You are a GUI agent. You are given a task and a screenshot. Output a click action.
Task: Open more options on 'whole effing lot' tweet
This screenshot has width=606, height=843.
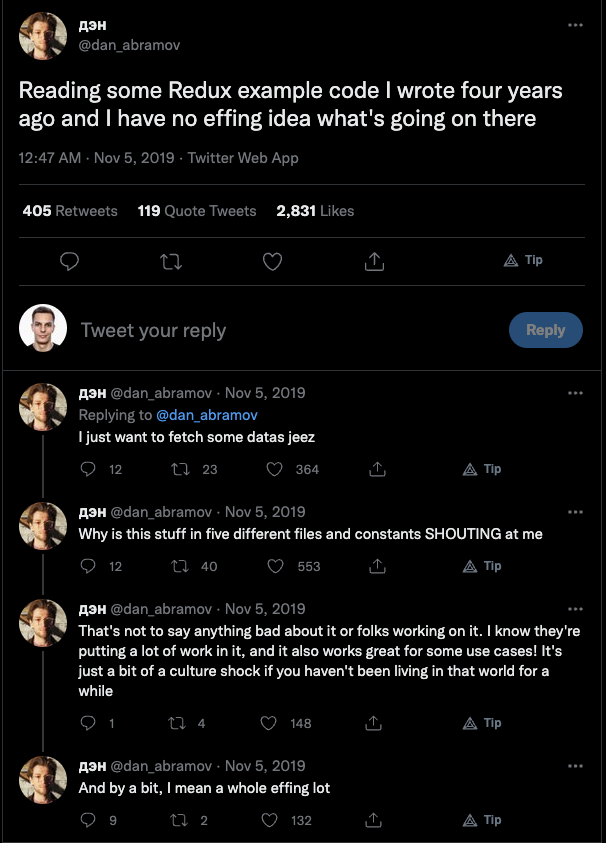[575, 765]
